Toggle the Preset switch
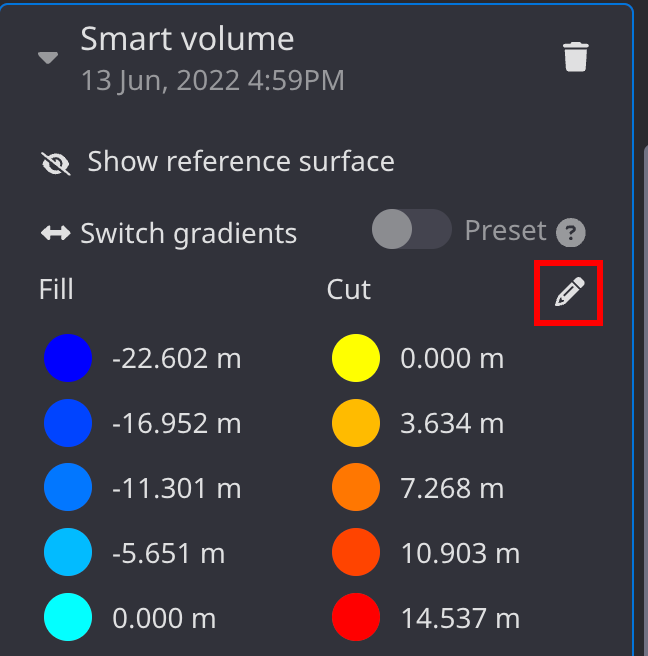 point(411,230)
